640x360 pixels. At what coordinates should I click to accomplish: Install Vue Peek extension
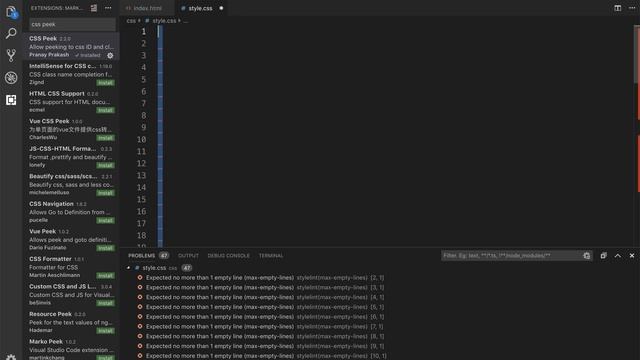105,248
